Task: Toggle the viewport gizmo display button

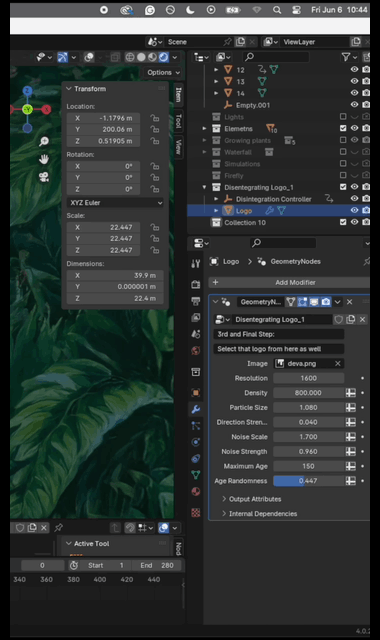Action: pyautogui.click(x=62, y=57)
